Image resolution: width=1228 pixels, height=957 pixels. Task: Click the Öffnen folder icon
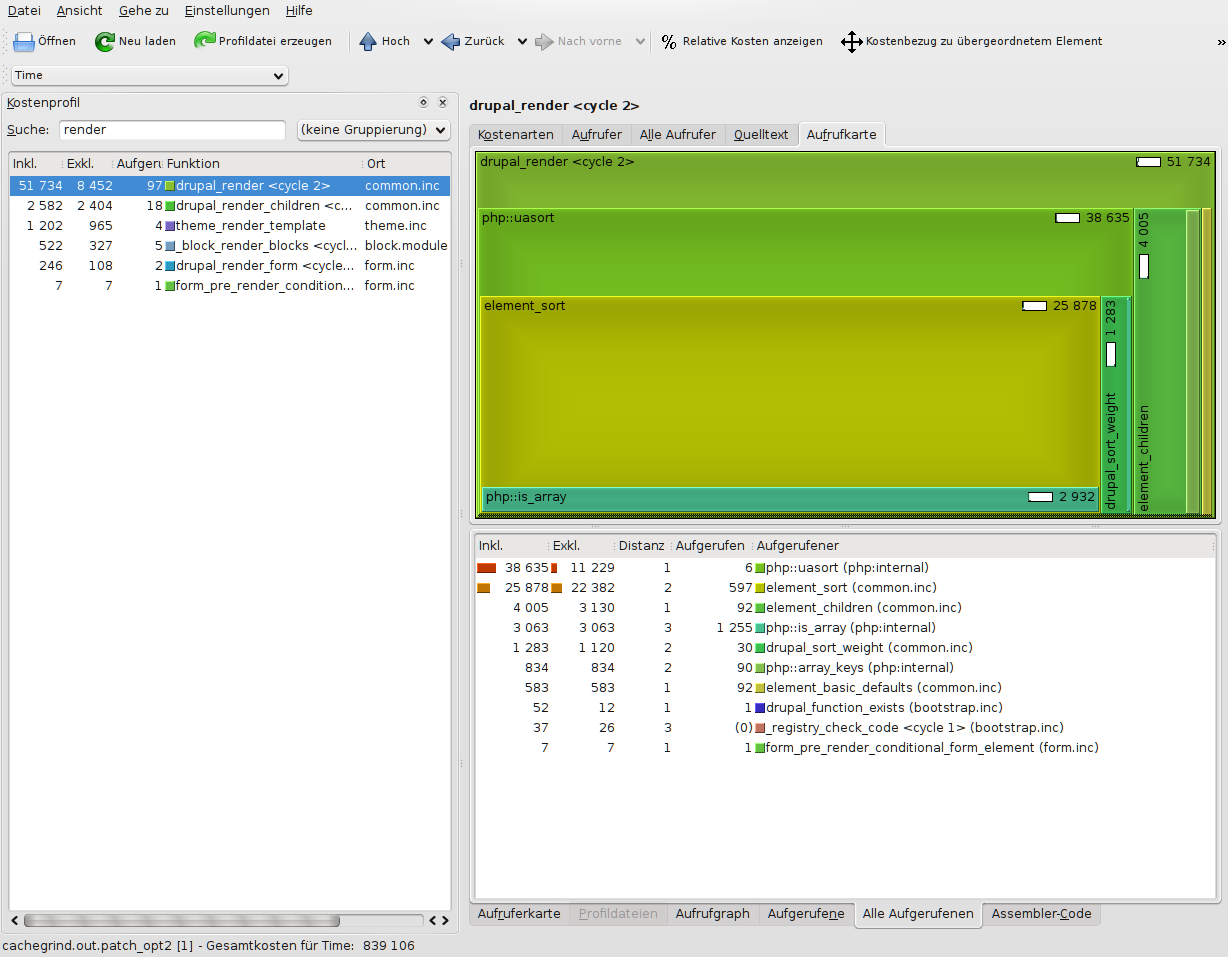(24, 42)
